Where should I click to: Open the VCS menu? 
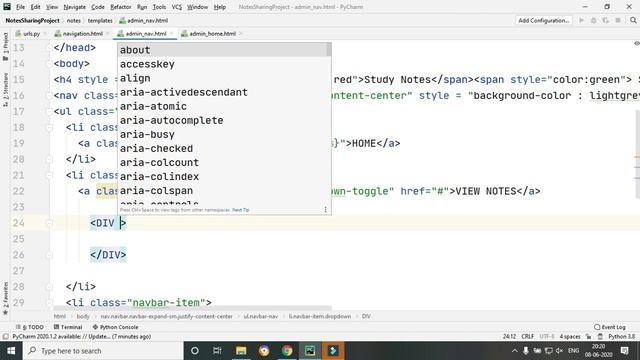(176, 7)
